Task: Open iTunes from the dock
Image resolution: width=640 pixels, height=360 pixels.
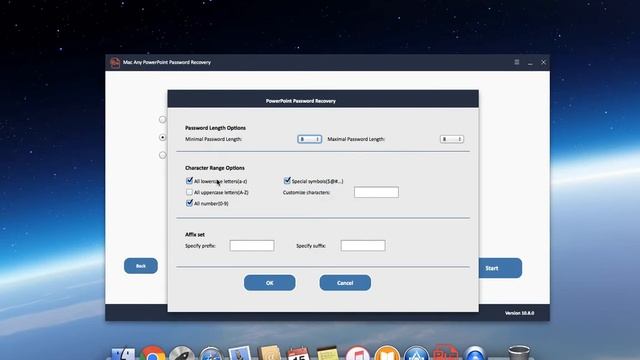Action: 357,353
